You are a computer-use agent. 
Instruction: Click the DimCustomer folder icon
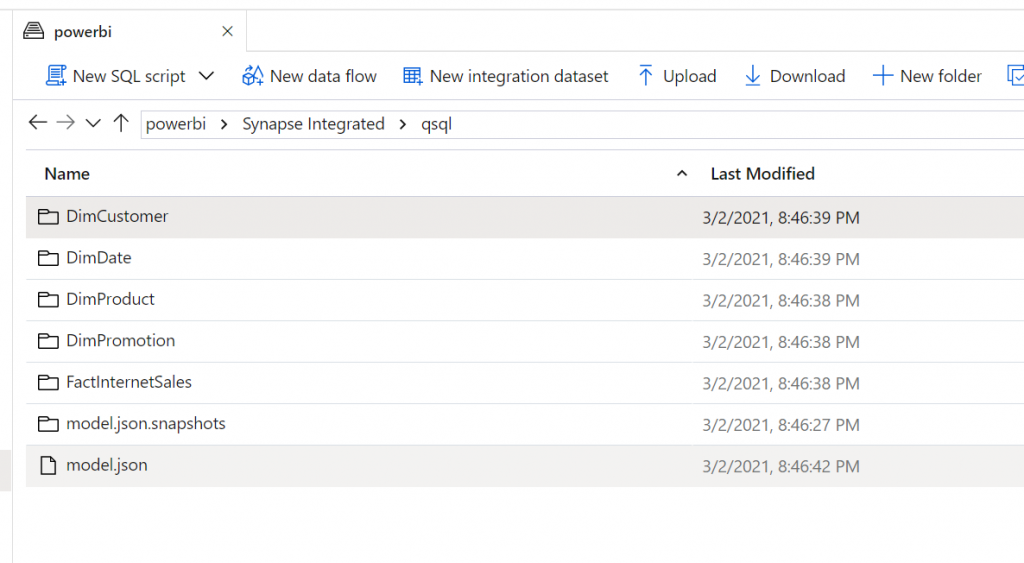pos(48,217)
